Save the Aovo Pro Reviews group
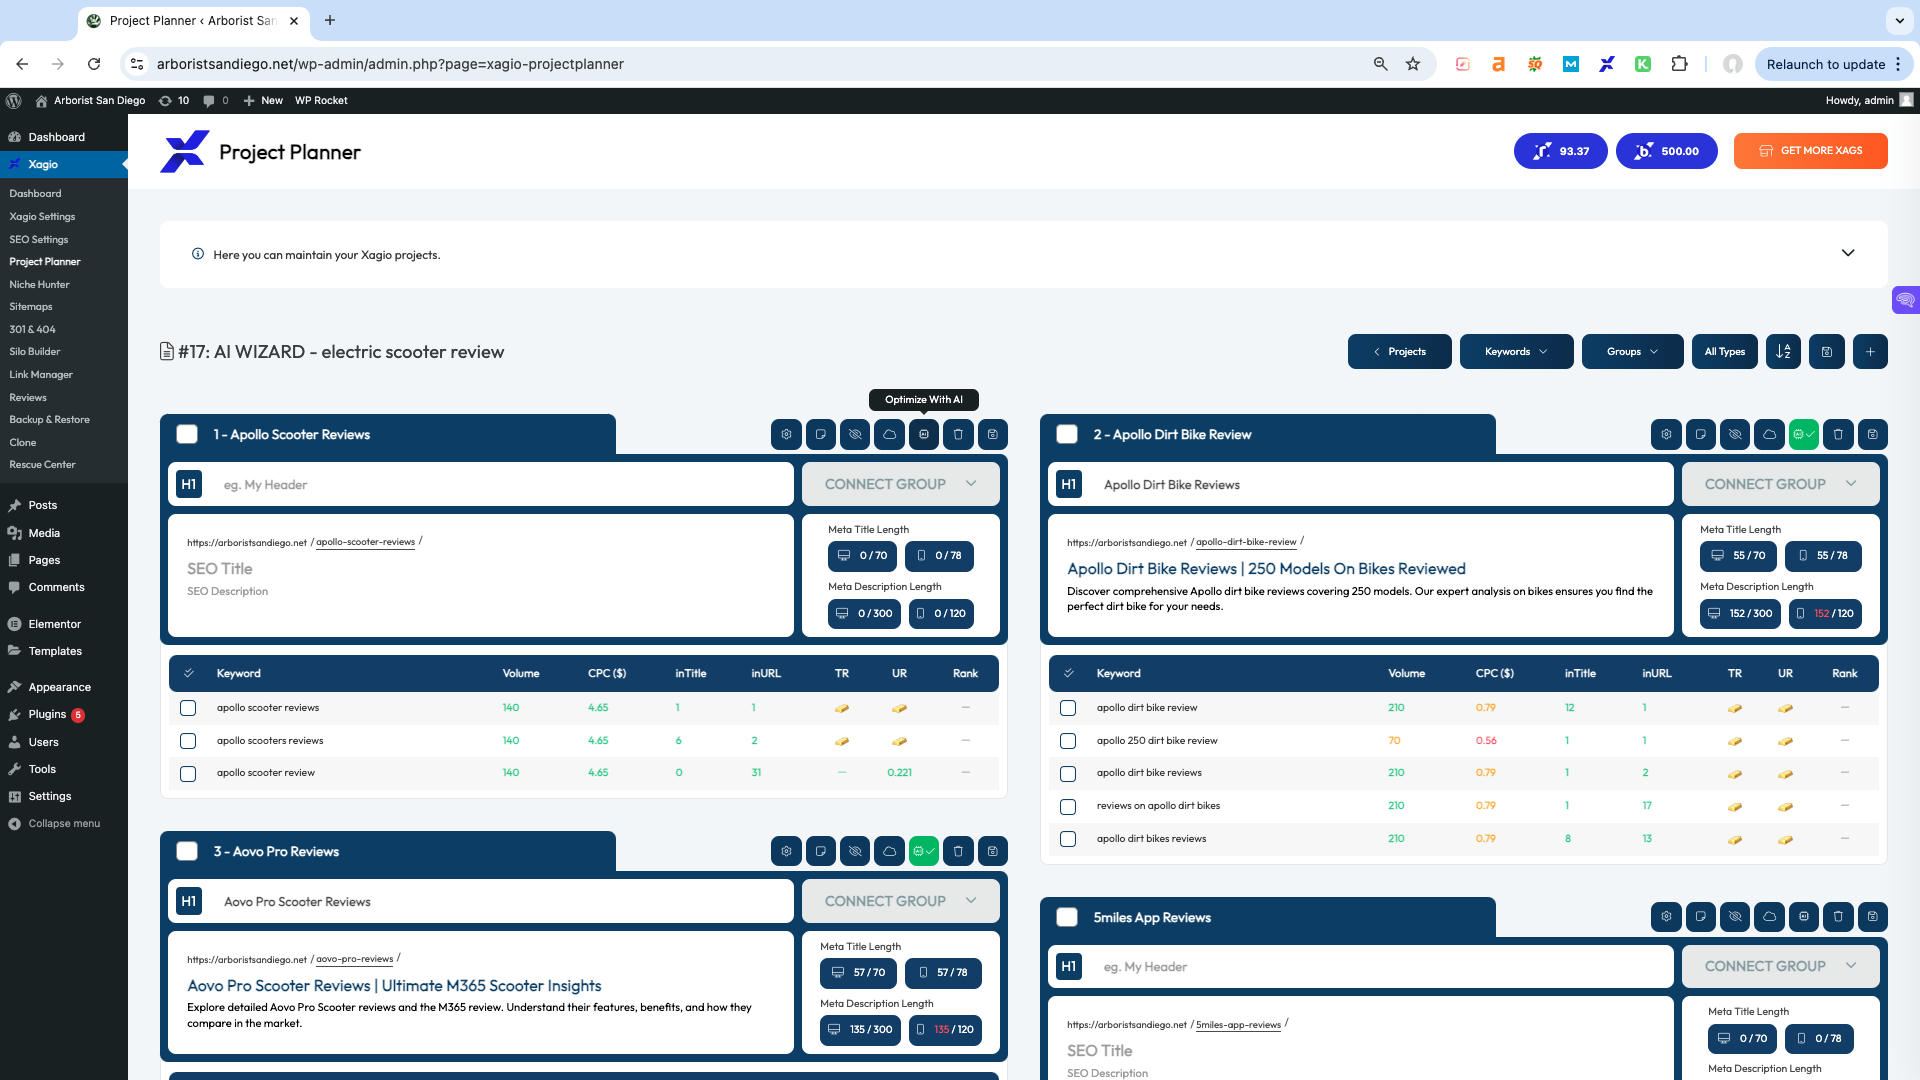1920x1080 pixels. click(x=992, y=851)
